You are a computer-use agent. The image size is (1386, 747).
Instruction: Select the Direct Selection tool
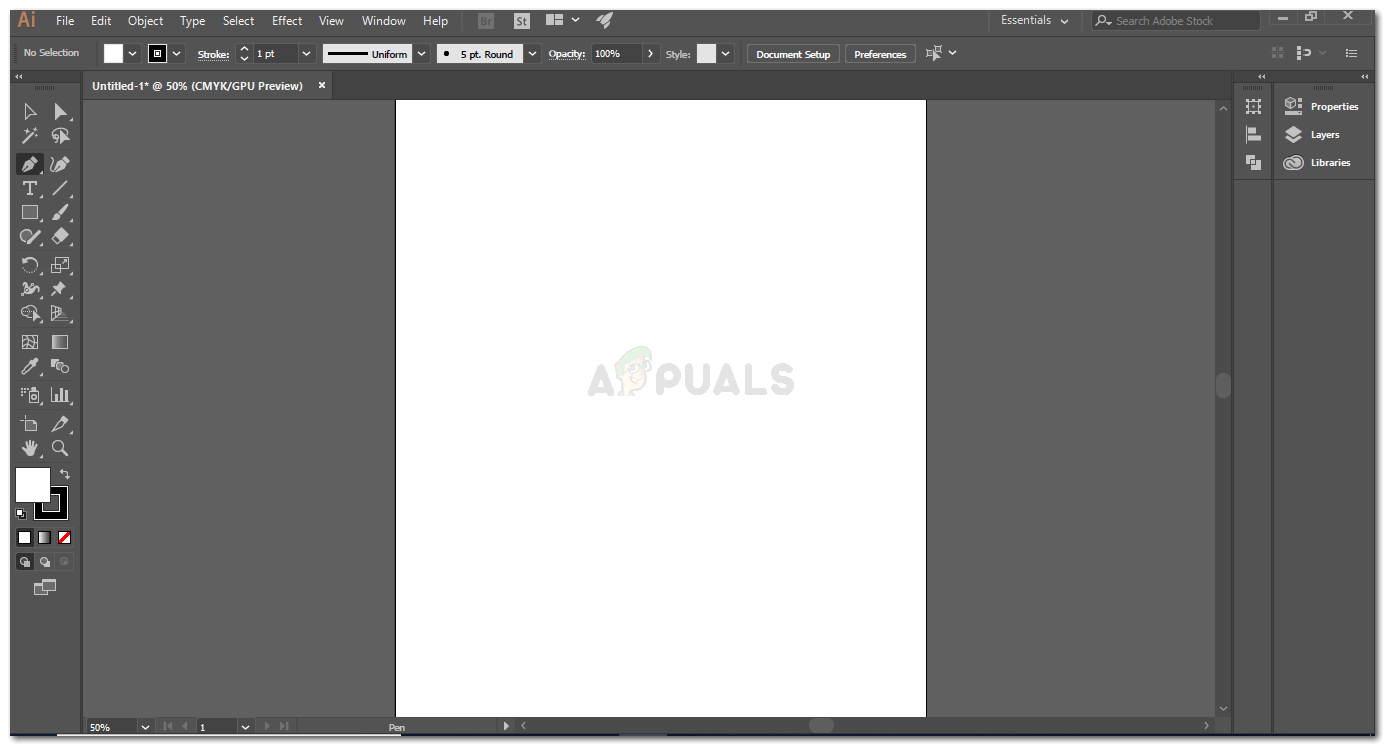(60, 112)
